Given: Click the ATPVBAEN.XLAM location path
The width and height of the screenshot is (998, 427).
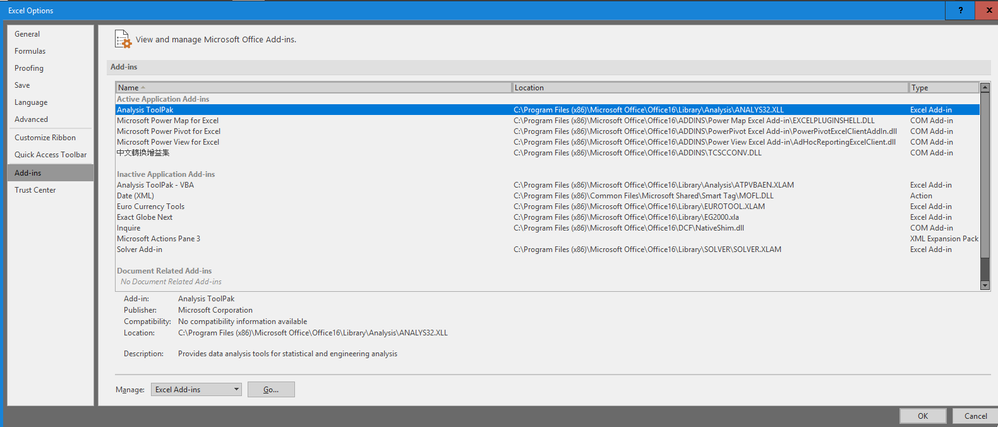Looking at the screenshot, I should pyautogui.click(x=654, y=185).
